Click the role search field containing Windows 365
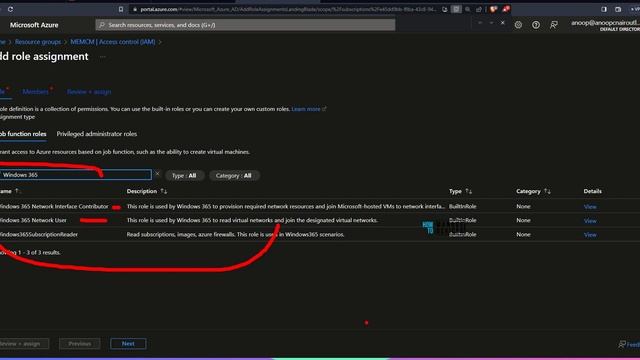The width and height of the screenshot is (640, 360). tap(76, 175)
